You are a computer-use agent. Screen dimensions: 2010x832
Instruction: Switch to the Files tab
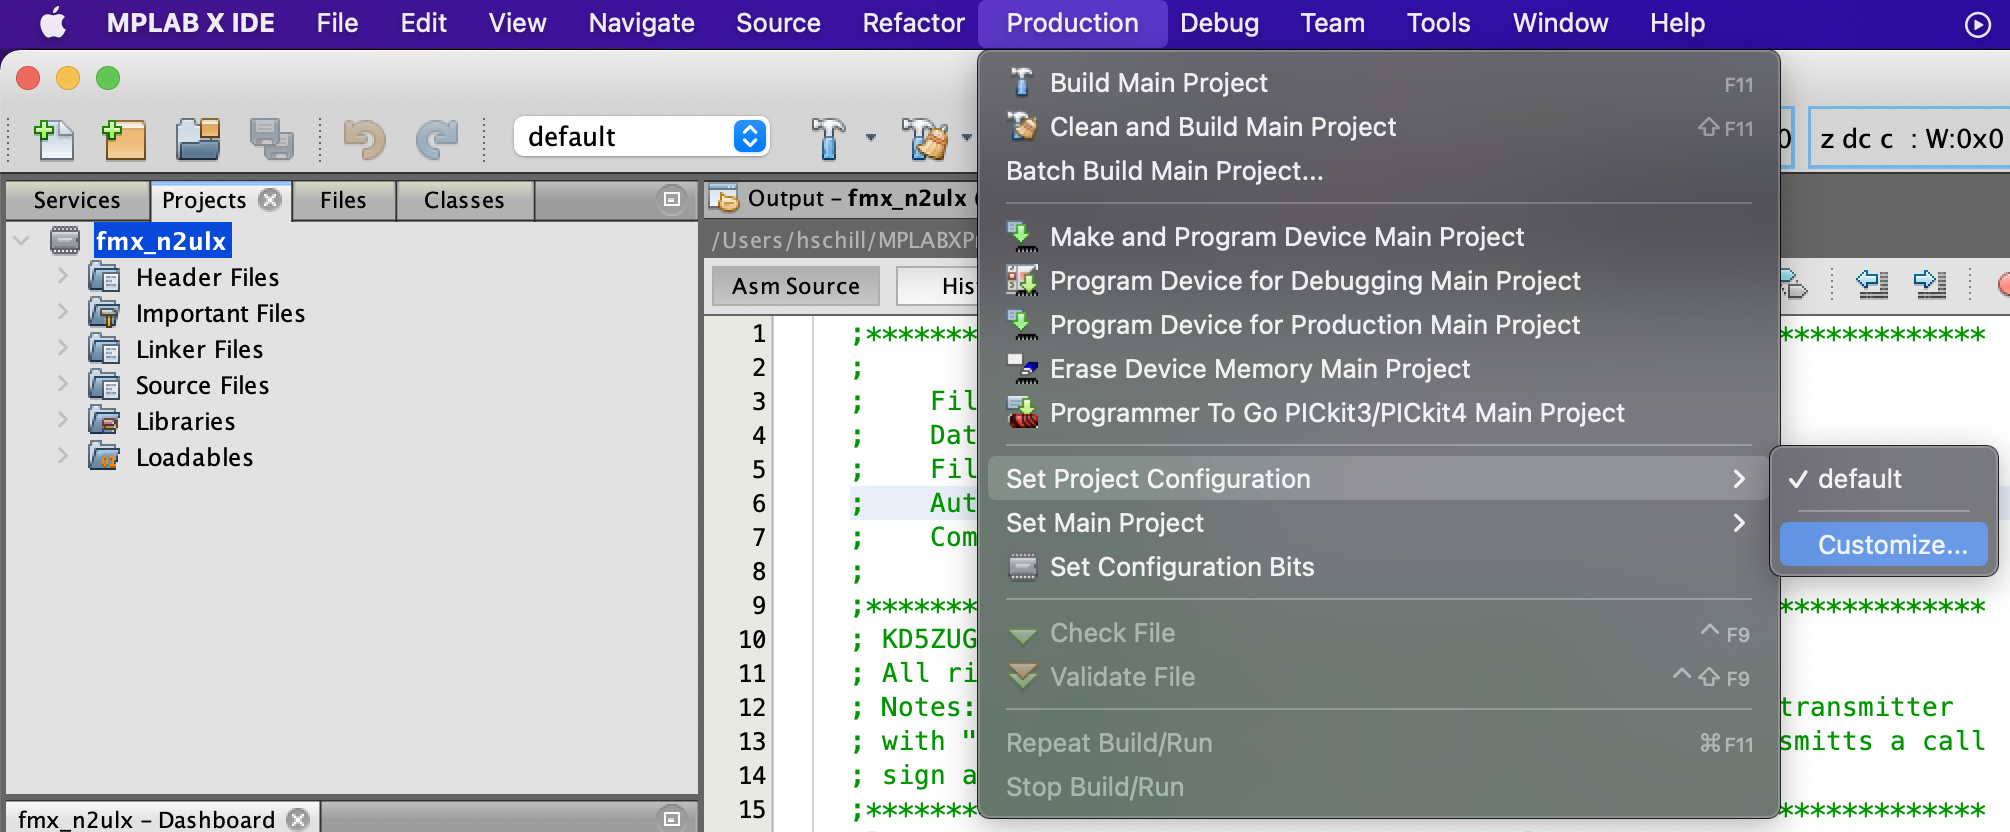(343, 200)
